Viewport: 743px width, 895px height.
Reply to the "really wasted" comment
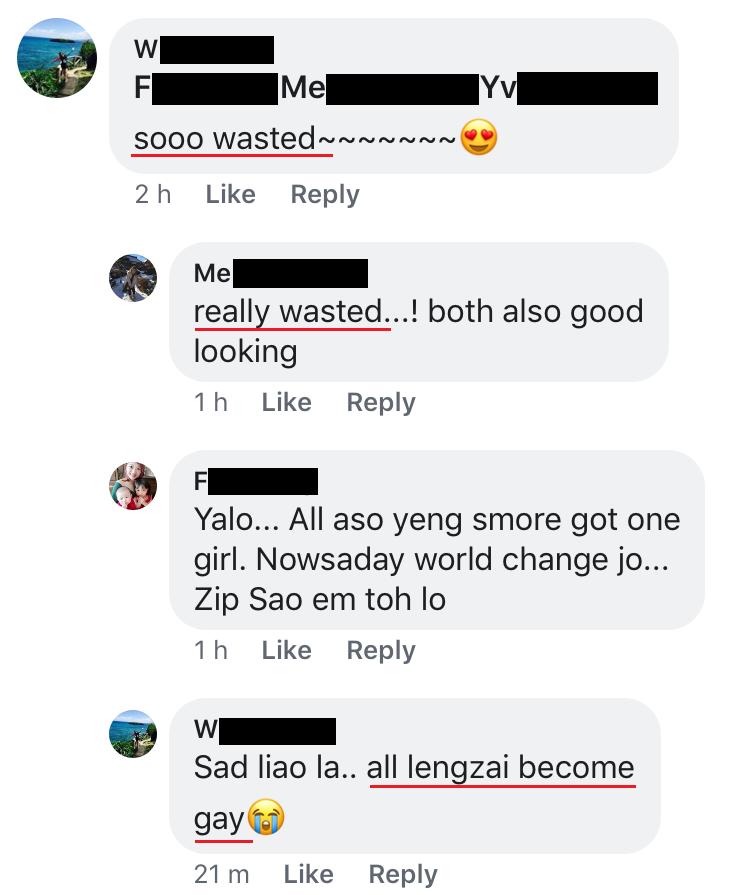380,402
